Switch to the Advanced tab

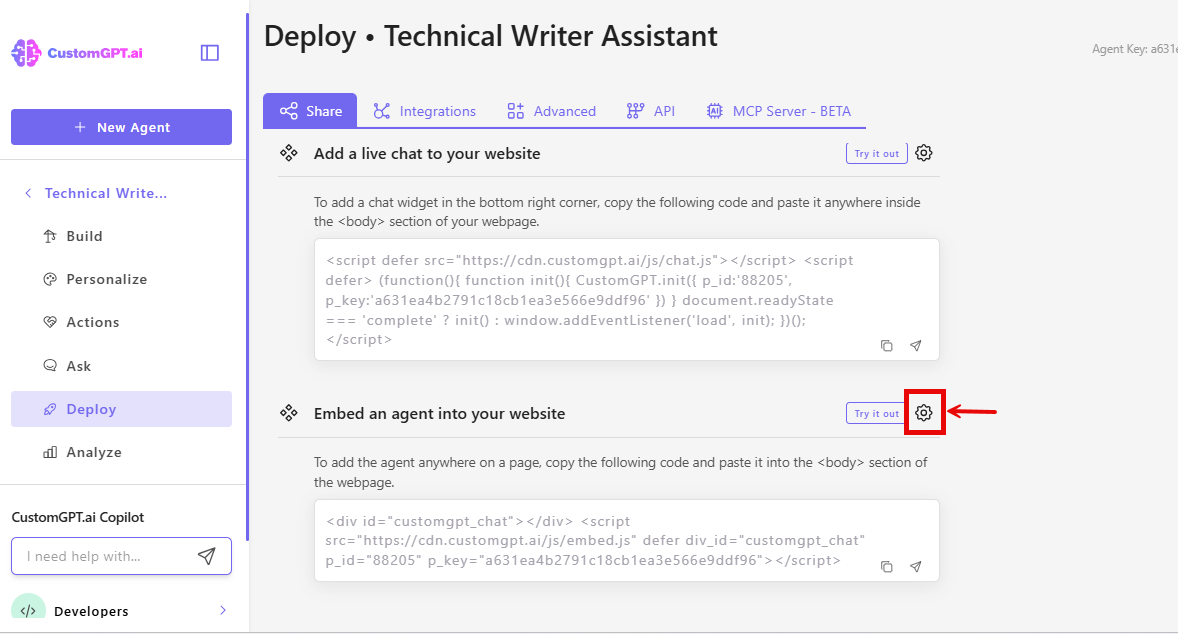tap(551, 111)
